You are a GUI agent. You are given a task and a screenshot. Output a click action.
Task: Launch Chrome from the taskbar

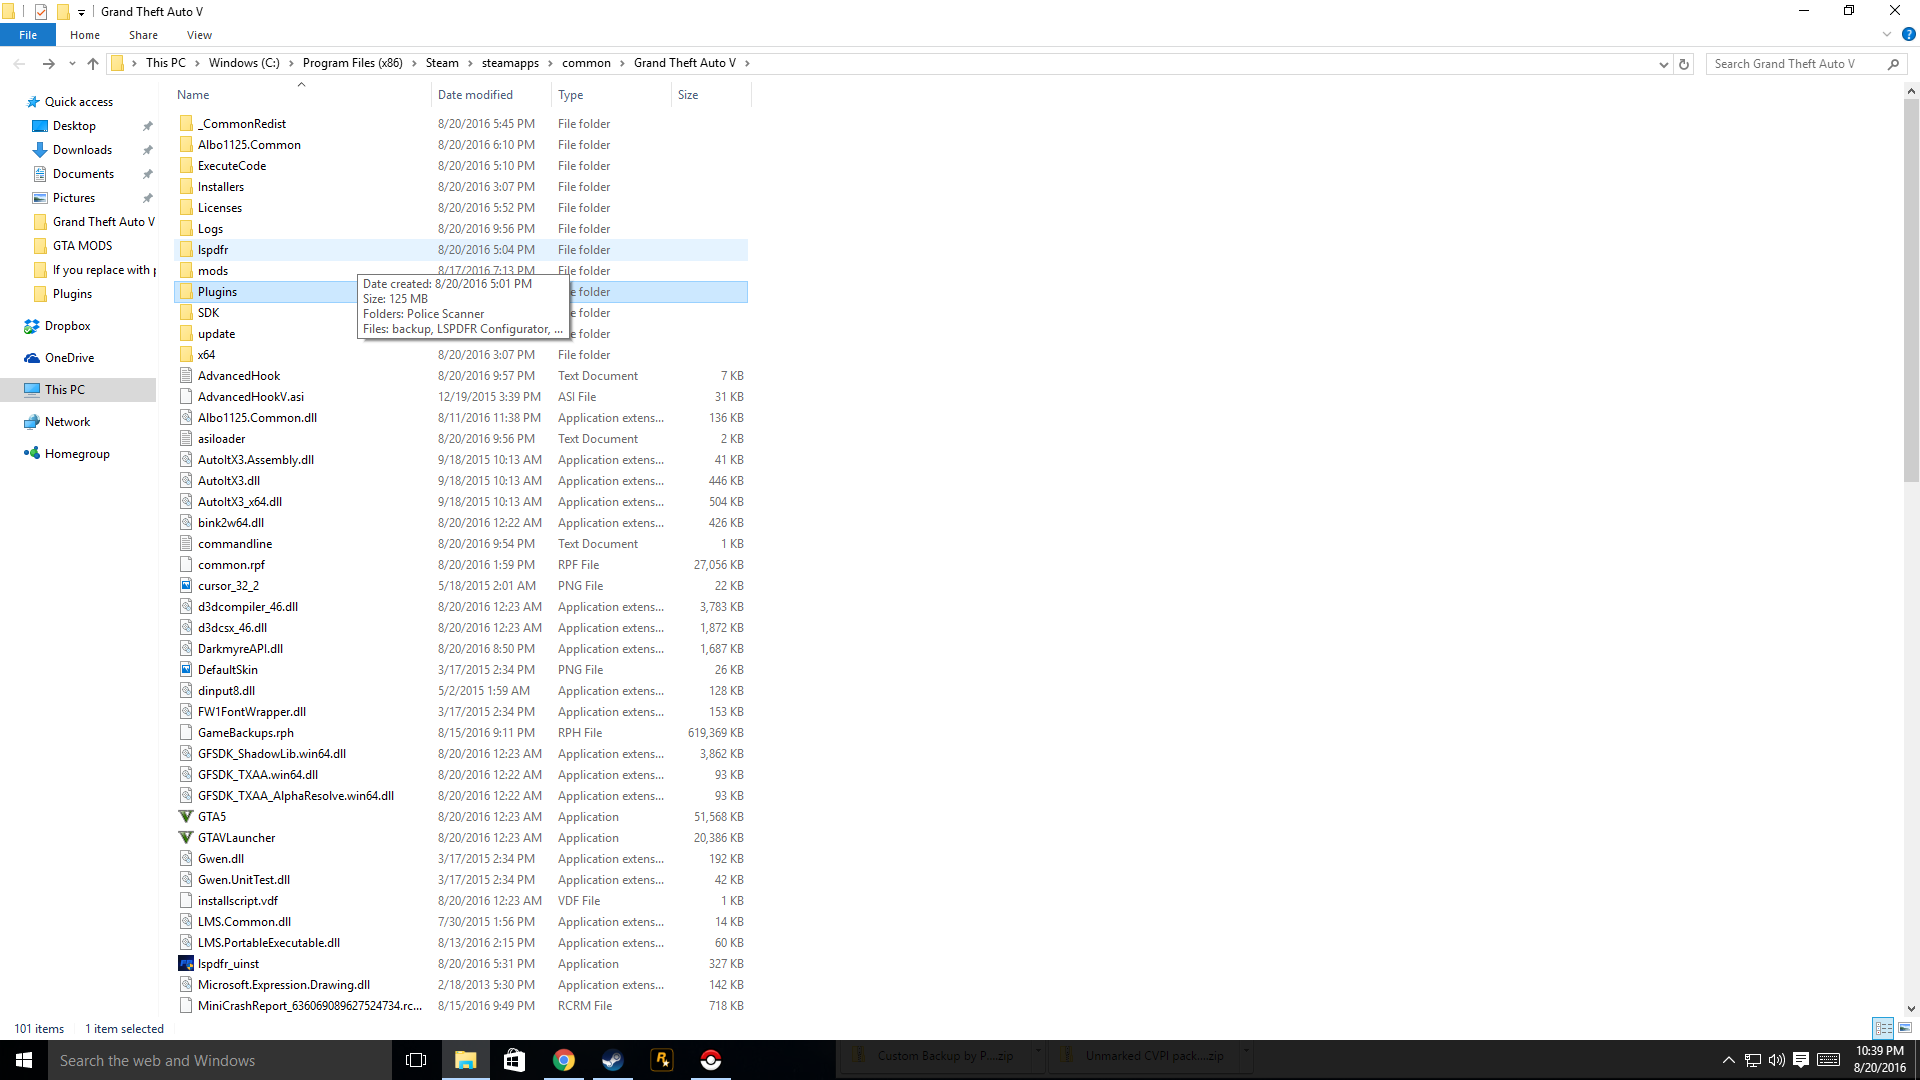point(564,1060)
